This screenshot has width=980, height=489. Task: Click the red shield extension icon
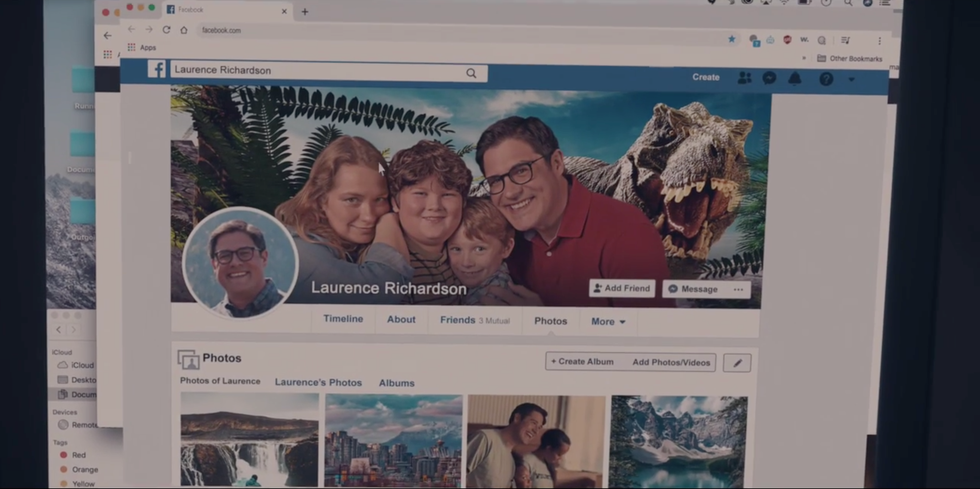(x=788, y=39)
